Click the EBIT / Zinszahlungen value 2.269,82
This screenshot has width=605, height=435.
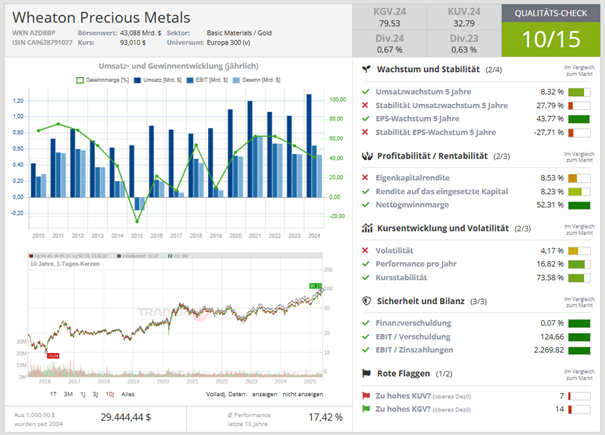[549, 350]
